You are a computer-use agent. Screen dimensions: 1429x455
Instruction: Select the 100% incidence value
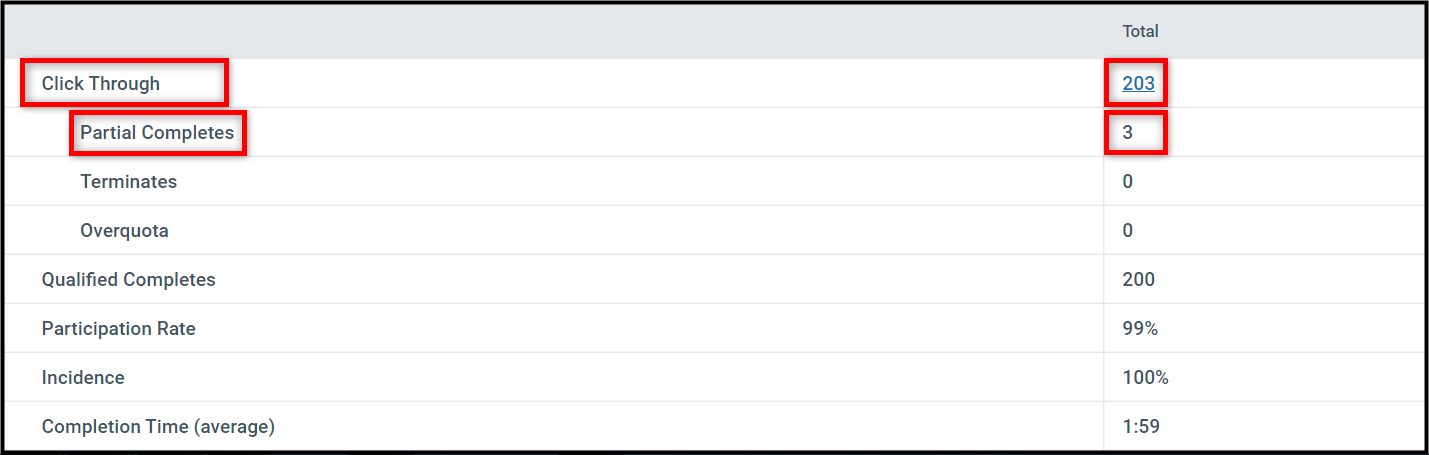[x=1145, y=378]
